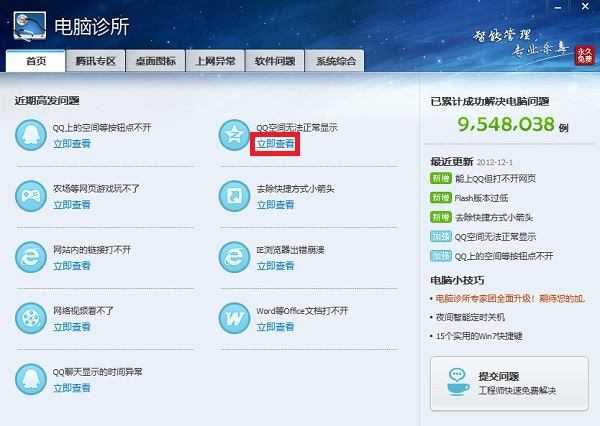Viewport: 600px width, 426px height.
Task: Click 立即查看 under 农场等网页游戏玩不了
Action: [72, 205]
